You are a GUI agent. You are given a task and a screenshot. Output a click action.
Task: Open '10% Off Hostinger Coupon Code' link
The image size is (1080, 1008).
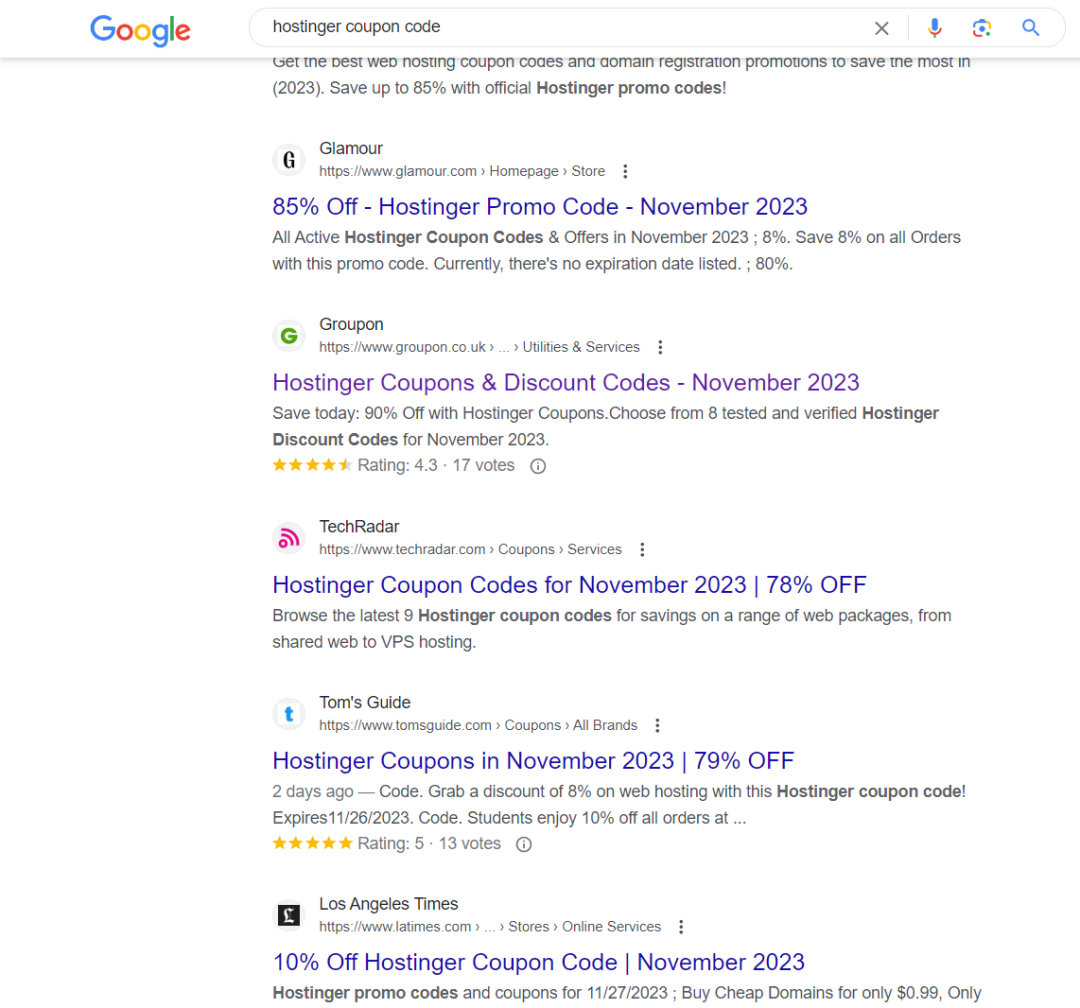(539, 963)
